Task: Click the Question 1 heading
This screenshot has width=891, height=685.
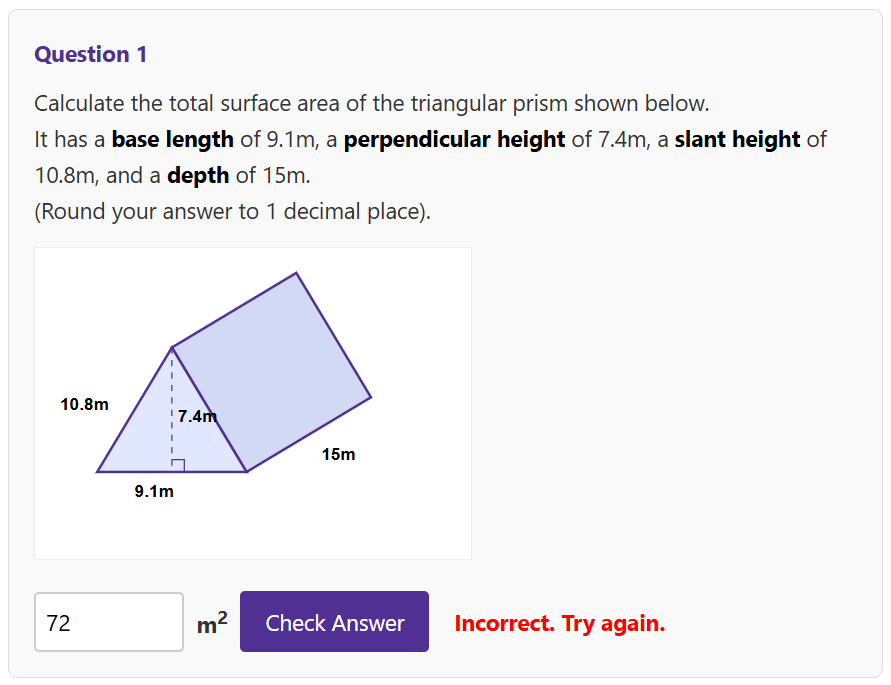Action: coord(91,54)
